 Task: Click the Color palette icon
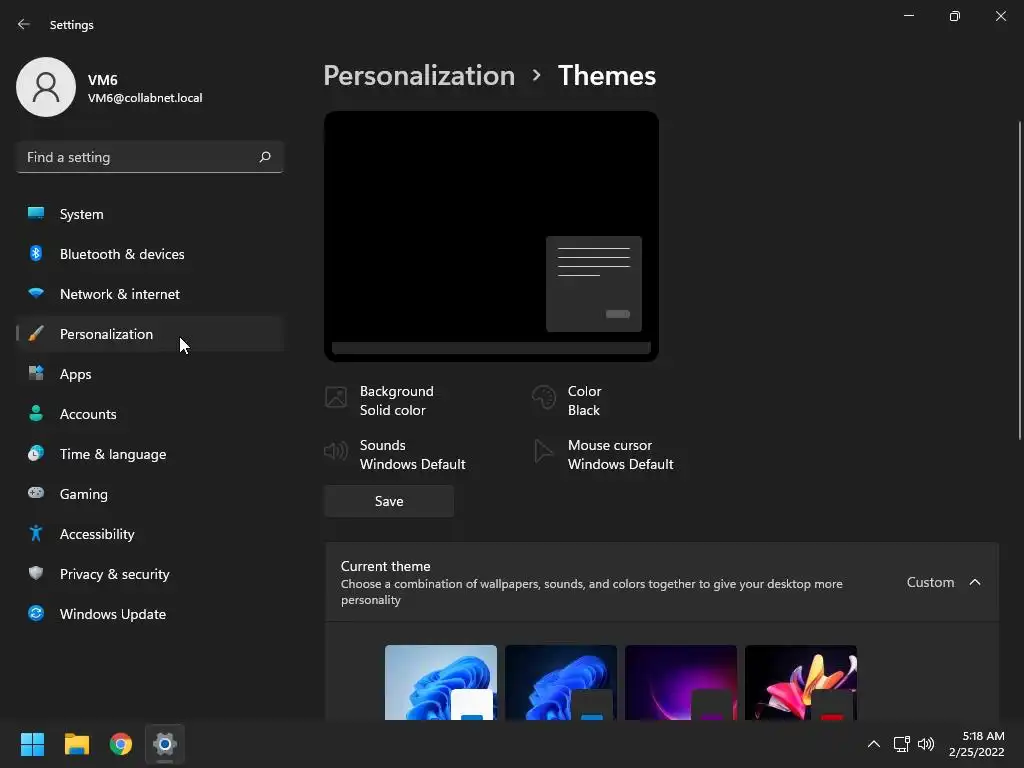point(543,397)
